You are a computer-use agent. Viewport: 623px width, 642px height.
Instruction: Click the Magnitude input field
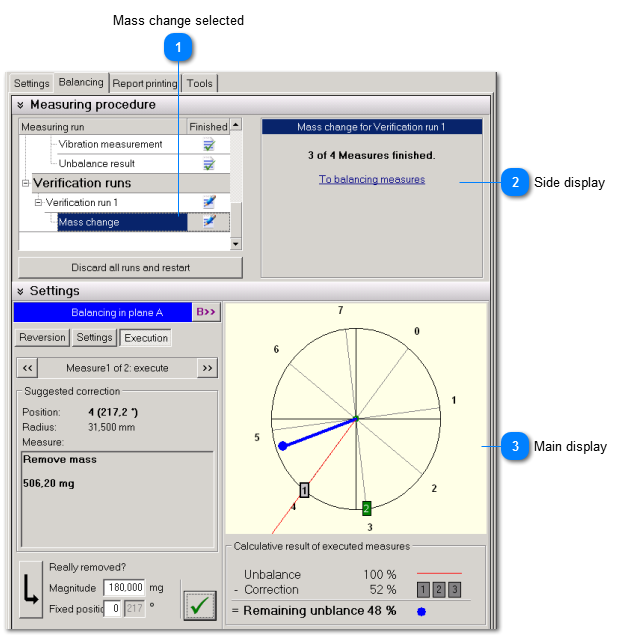click(x=124, y=587)
